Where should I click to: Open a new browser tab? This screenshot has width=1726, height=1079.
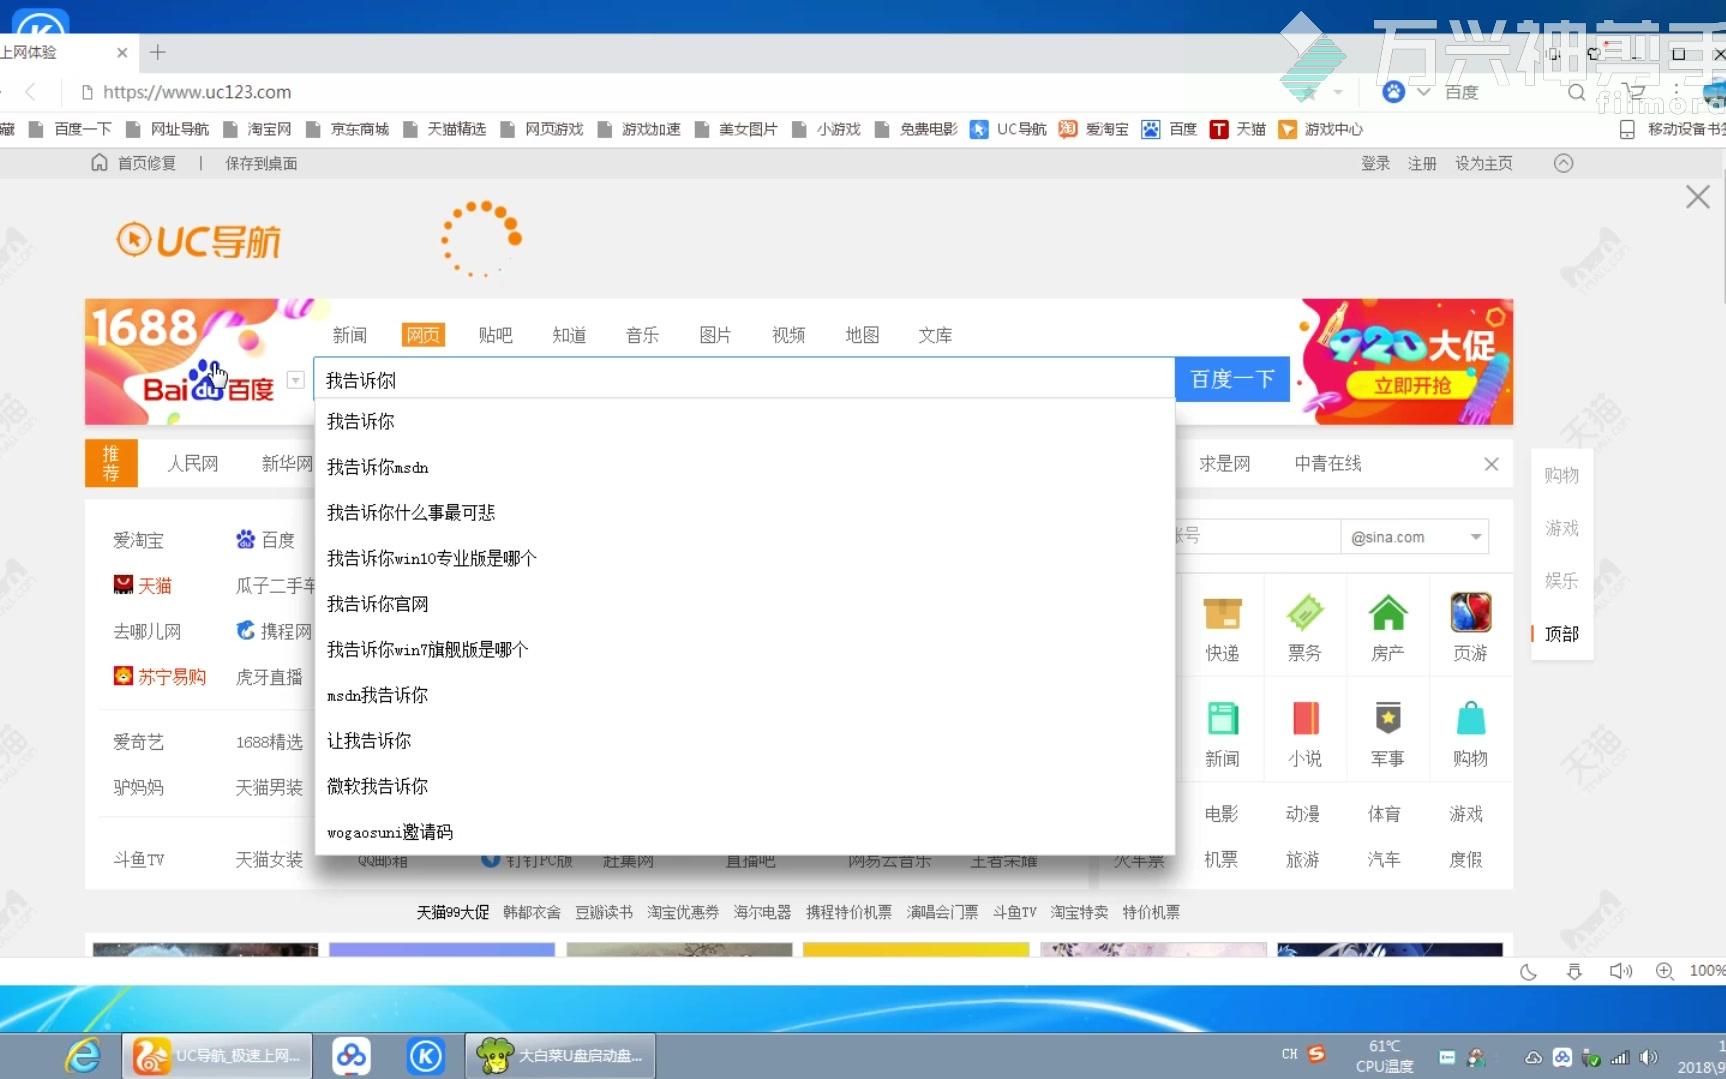pos(157,52)
